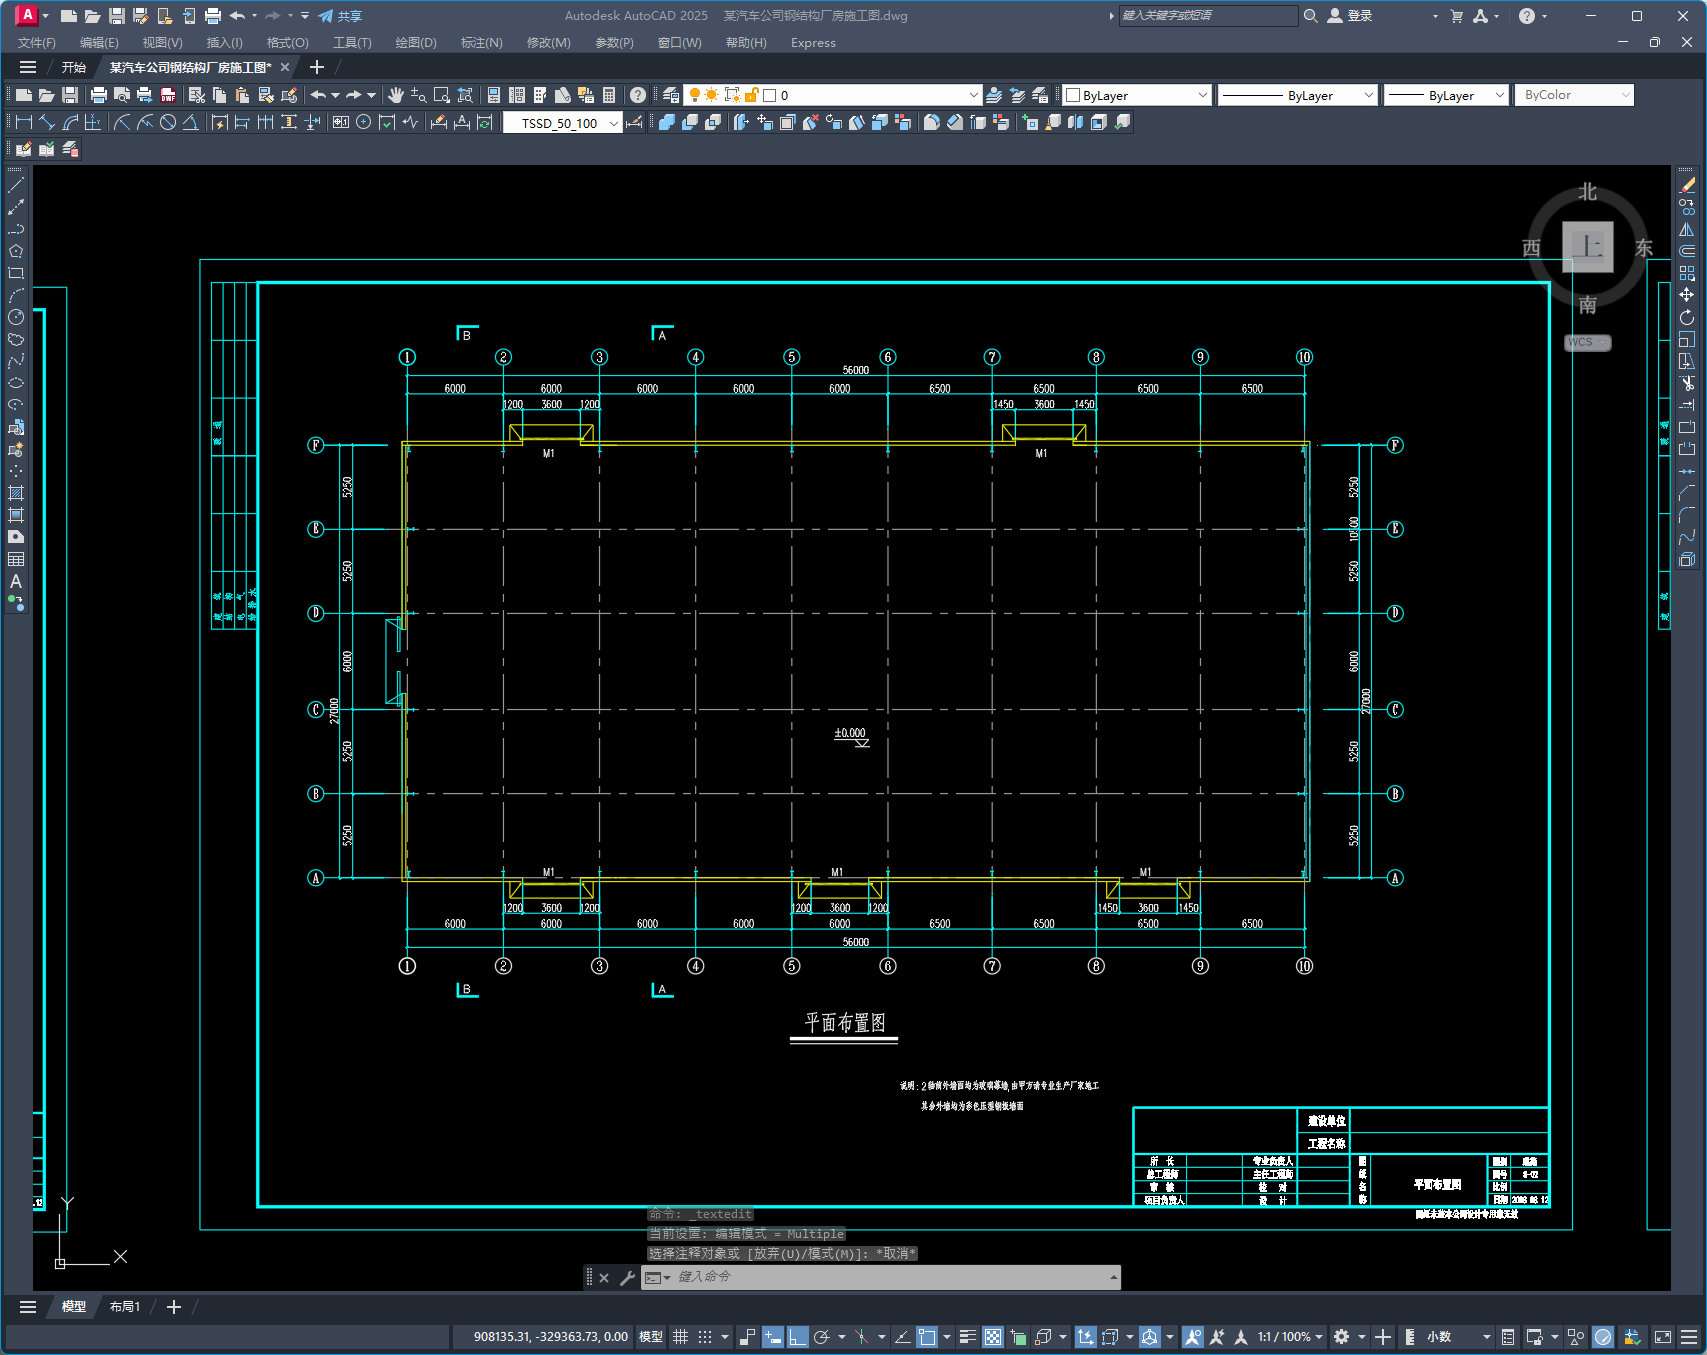This screenshot has height=1355, width=1707.
Task: Click the 共享 share button
Action: point(340,16)
